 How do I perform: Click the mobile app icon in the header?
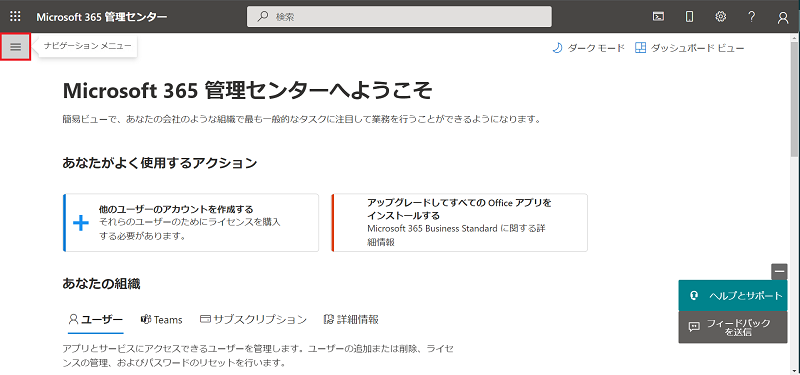[x=689, y=16]
